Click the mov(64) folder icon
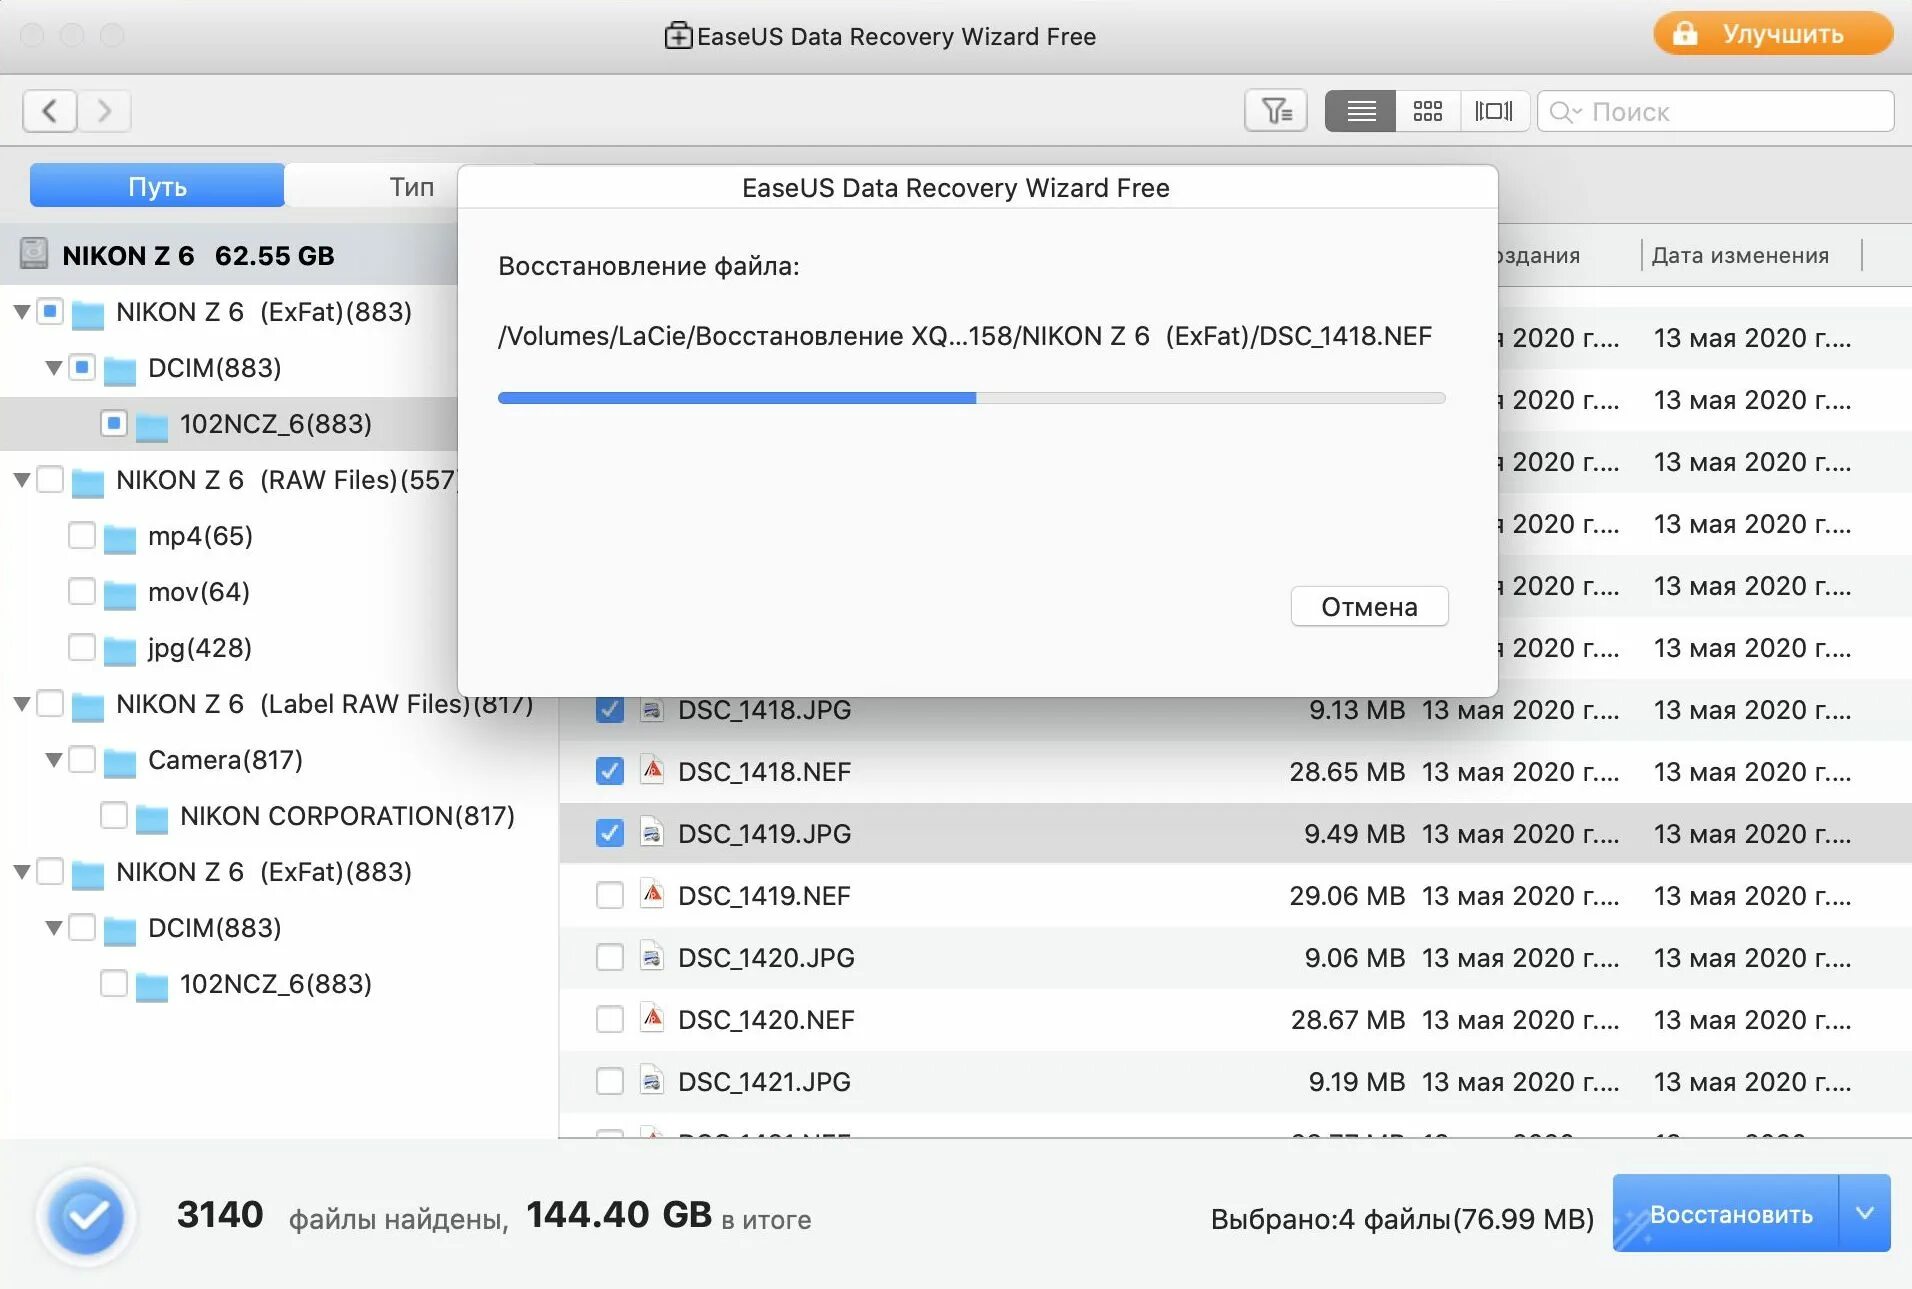The width and height of the screenshot is (1912, 1289). pyautogui.click(x=120, y=594)
